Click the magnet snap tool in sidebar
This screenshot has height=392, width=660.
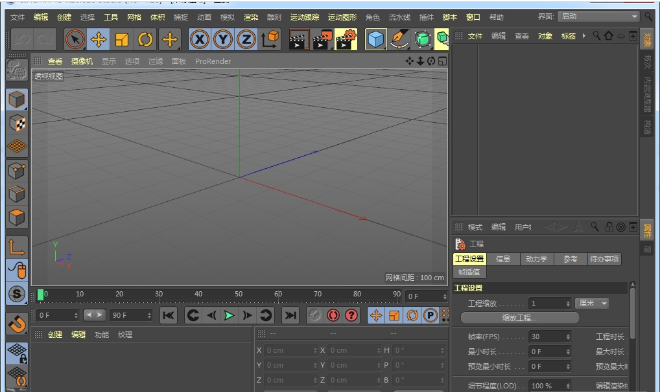(17, 324)
